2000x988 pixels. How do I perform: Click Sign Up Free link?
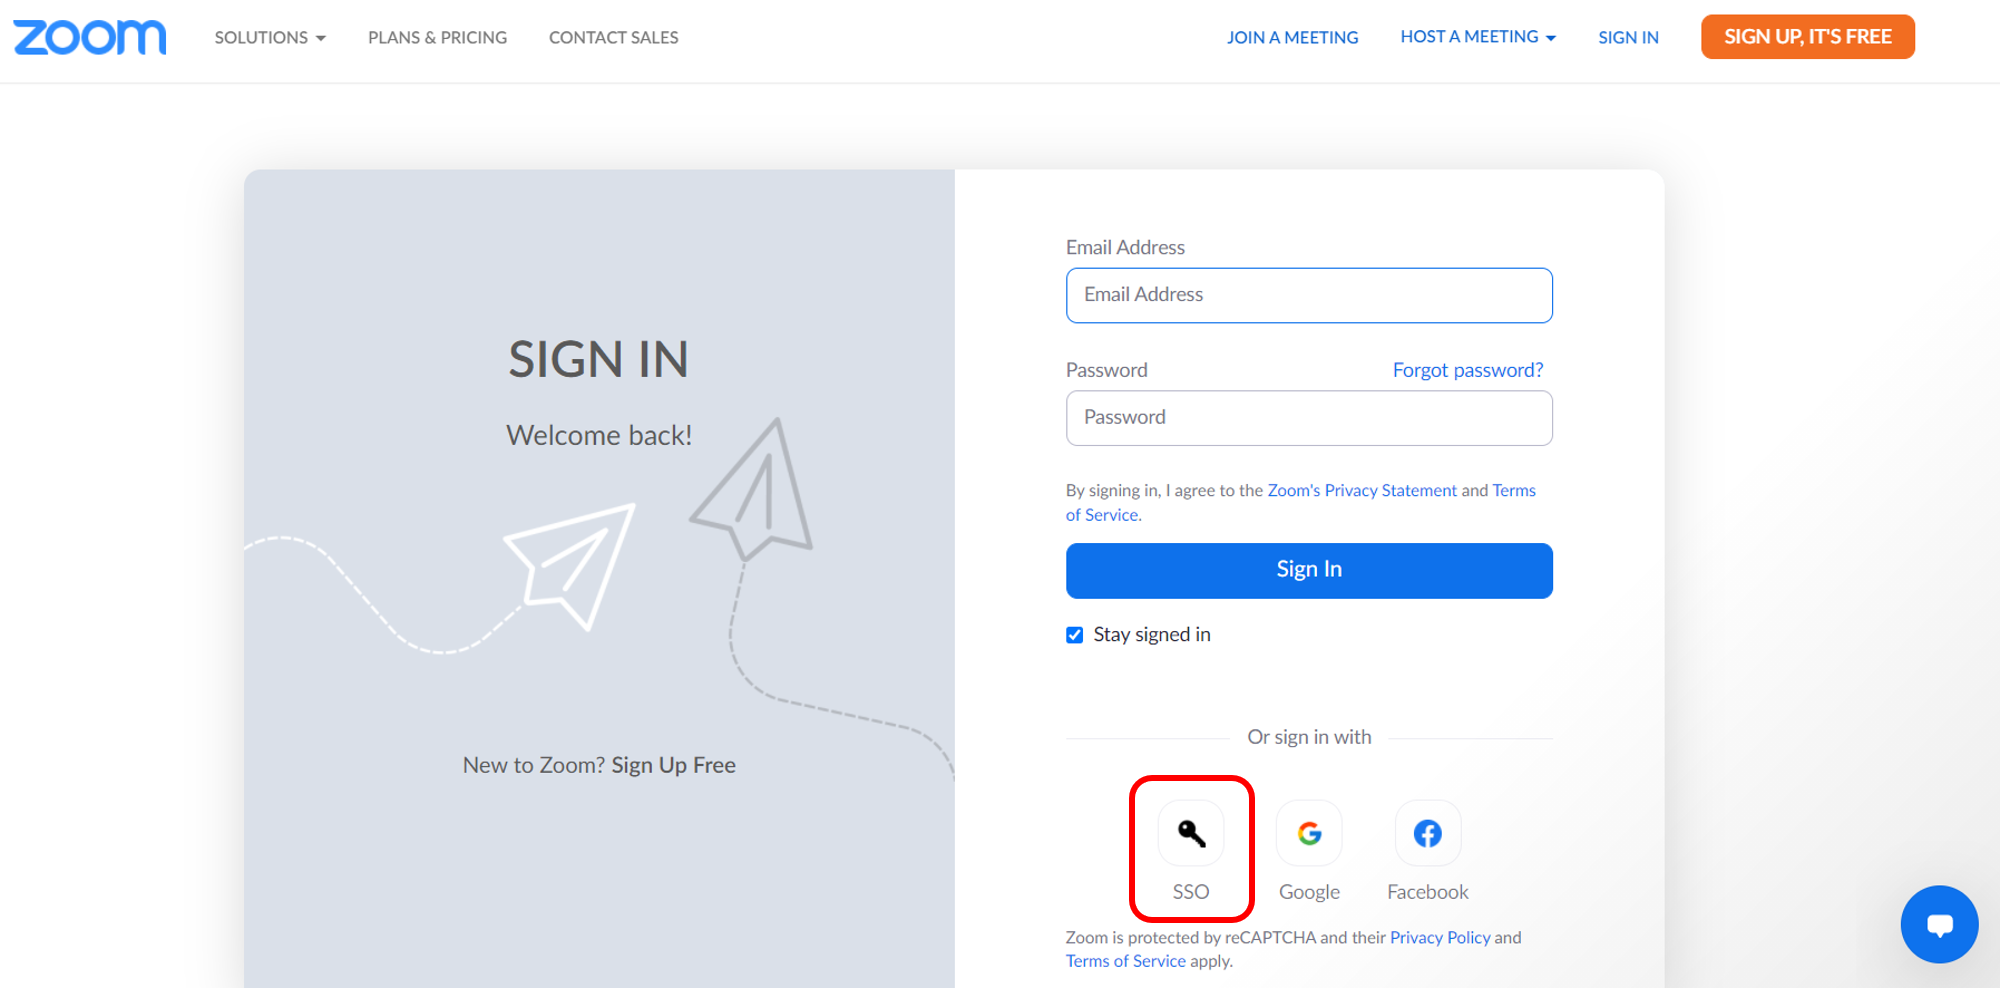tap(673, 765)
